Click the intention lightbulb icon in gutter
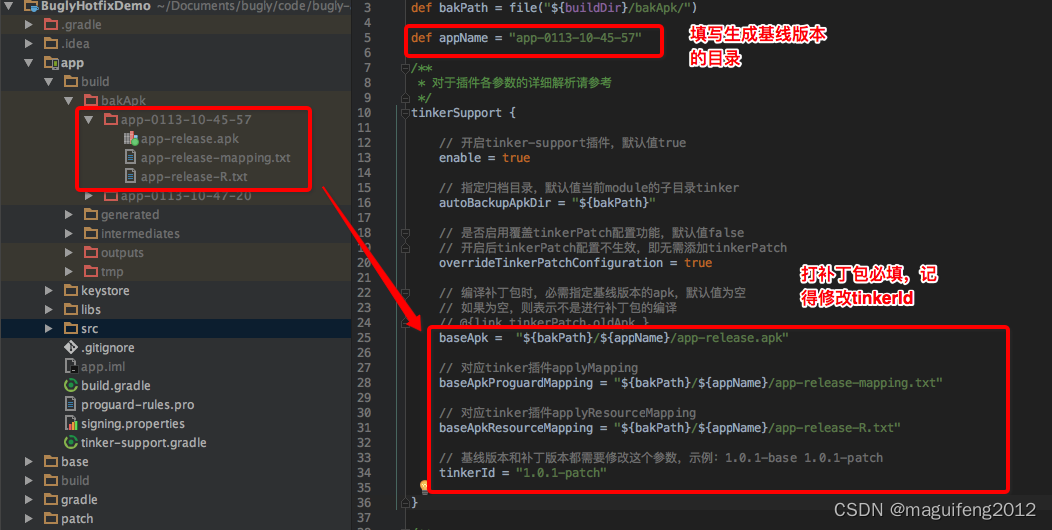The width and height of the screenshot is (1052, 530). coord(424,487)
